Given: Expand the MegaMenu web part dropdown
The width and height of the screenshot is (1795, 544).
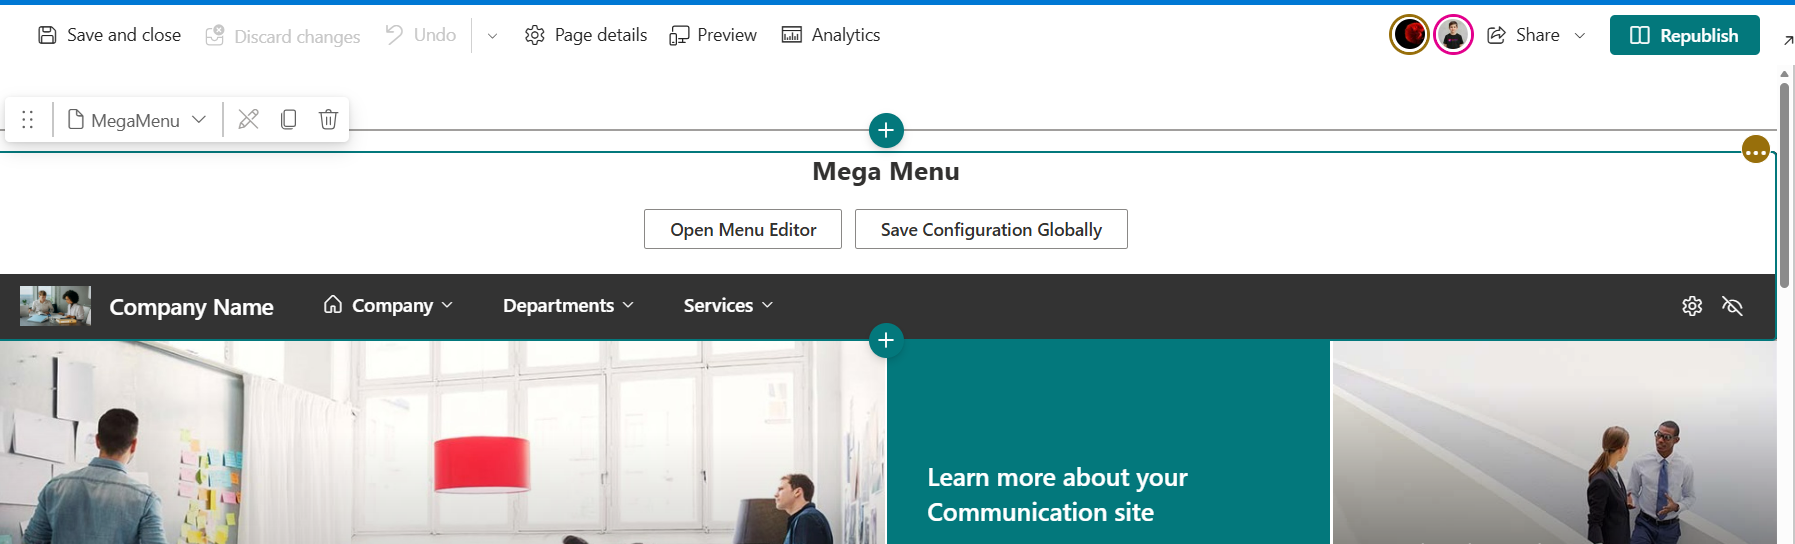Looking at the screenshot, I should (199, 120).
